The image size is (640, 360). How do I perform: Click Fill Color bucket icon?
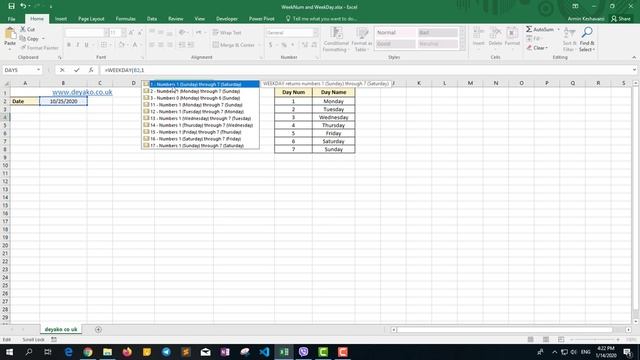tap(121, 45)
